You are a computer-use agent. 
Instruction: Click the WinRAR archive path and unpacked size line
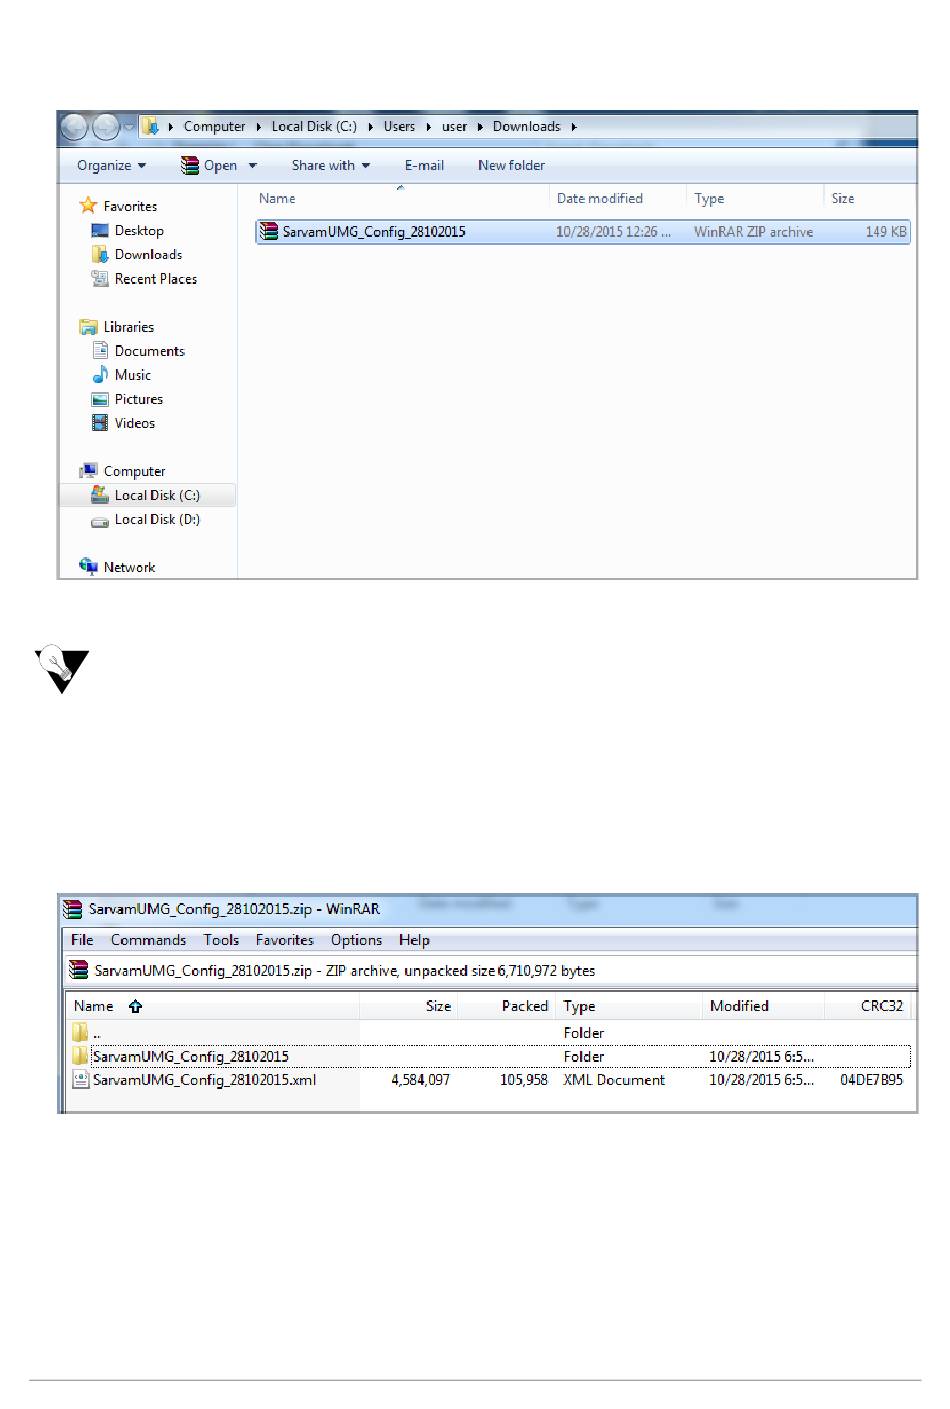pos(344,970)
